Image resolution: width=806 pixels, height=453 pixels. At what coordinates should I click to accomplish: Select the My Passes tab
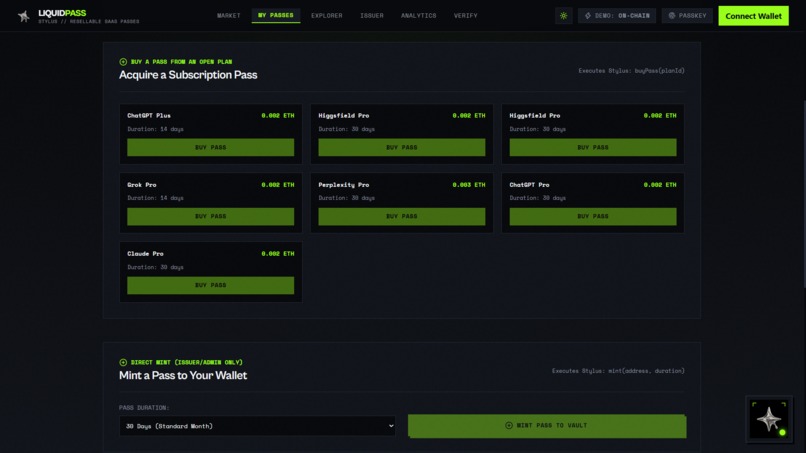pos(276,15)
